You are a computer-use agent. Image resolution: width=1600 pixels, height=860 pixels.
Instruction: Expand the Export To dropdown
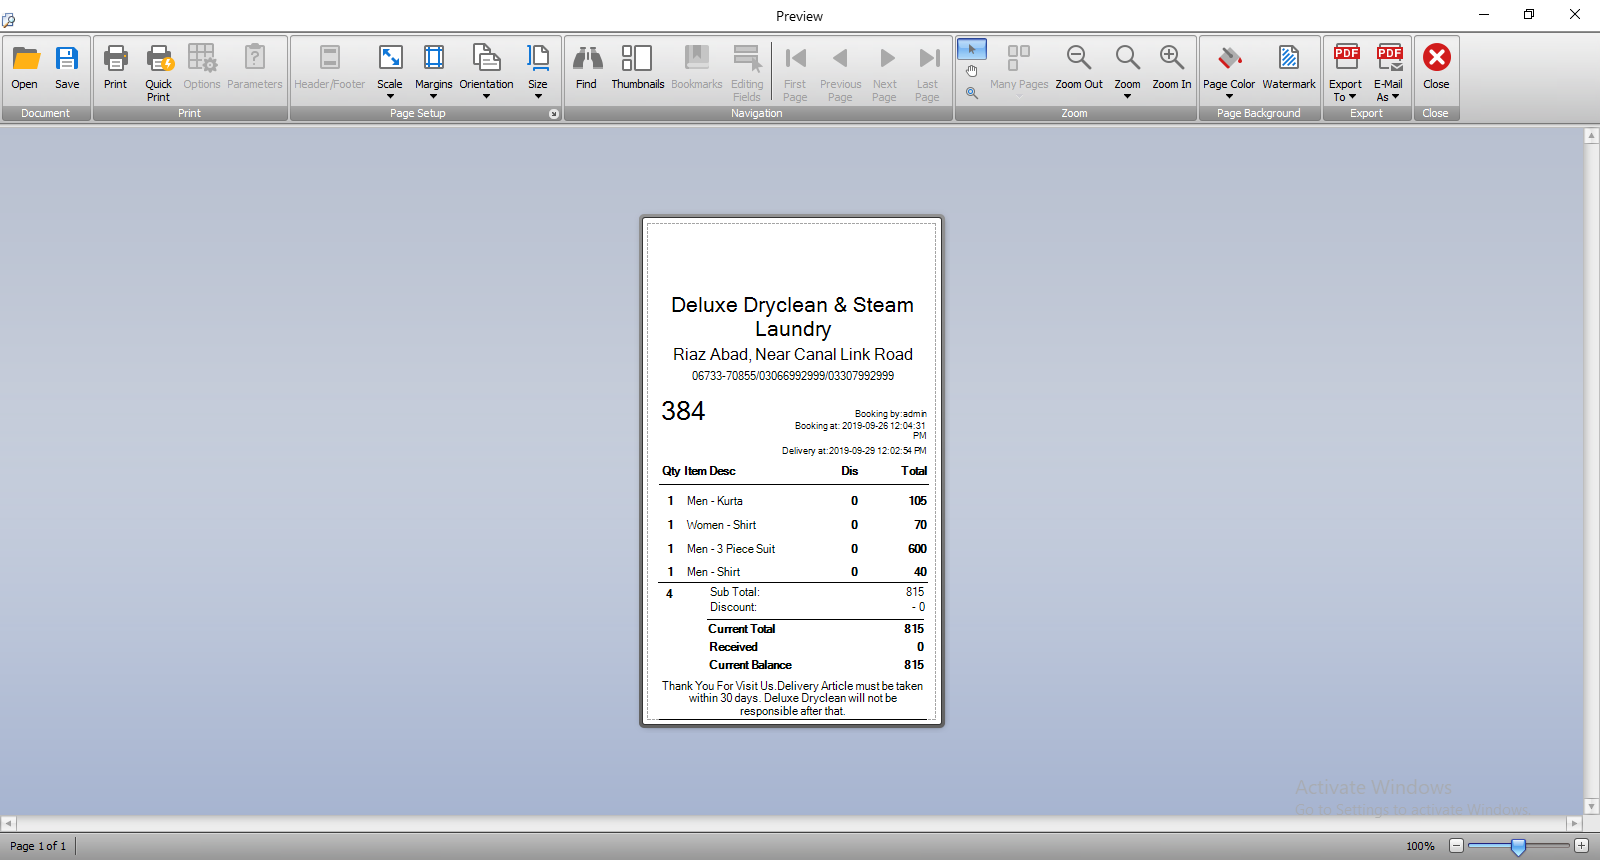tap(1345, 72)
